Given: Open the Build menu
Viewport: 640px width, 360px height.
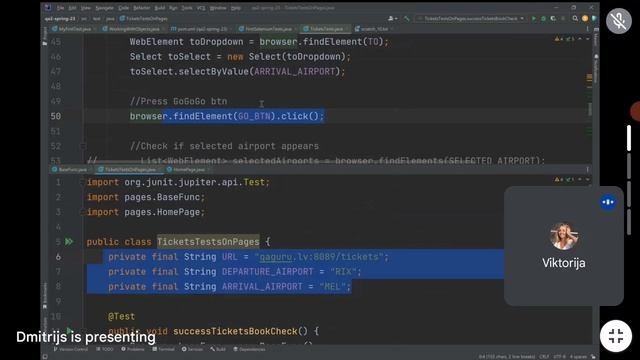Looking at the screenshot, I should (x=160, y=8).
